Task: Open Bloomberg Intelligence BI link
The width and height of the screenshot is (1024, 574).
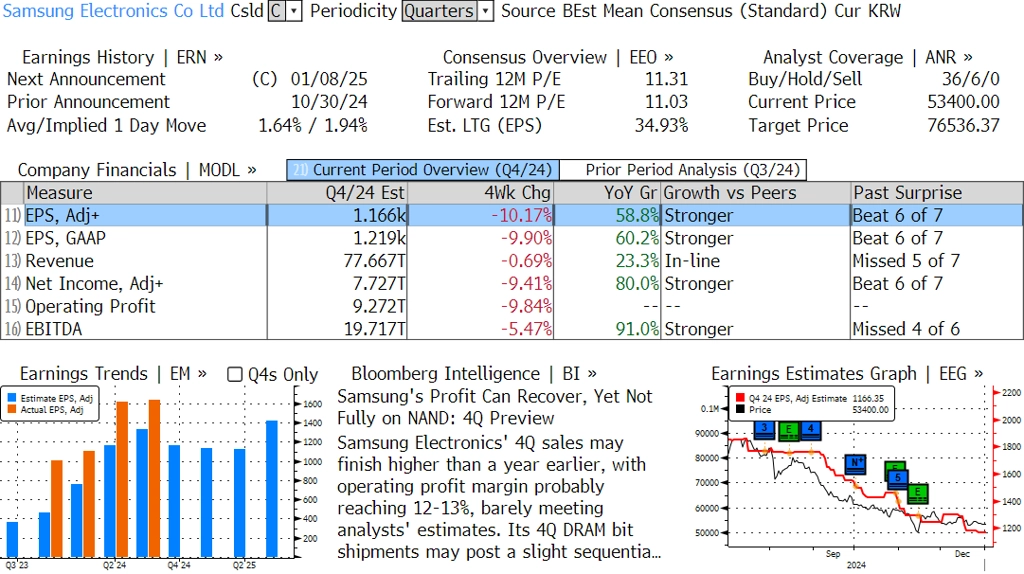Action: (x=473, y=374)
